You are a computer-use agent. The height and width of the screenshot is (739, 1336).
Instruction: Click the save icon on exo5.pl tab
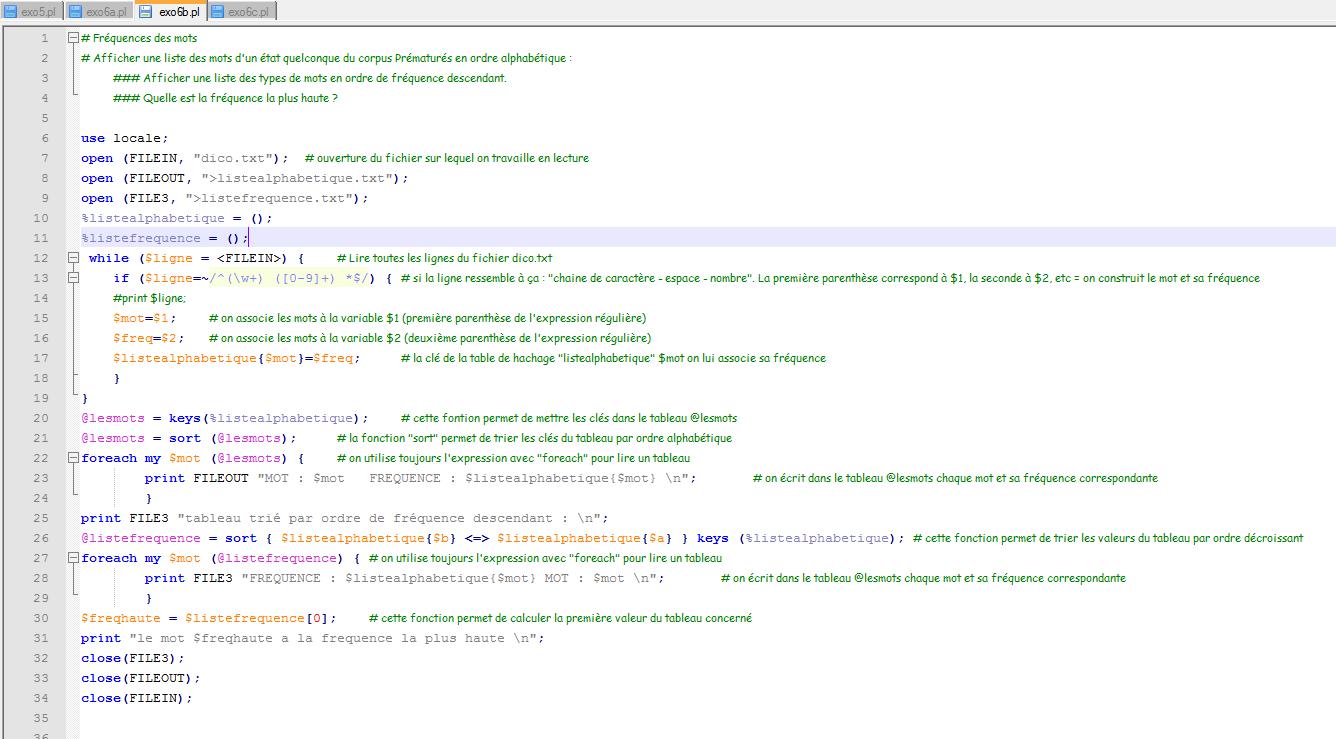click(x=11, y=12)
